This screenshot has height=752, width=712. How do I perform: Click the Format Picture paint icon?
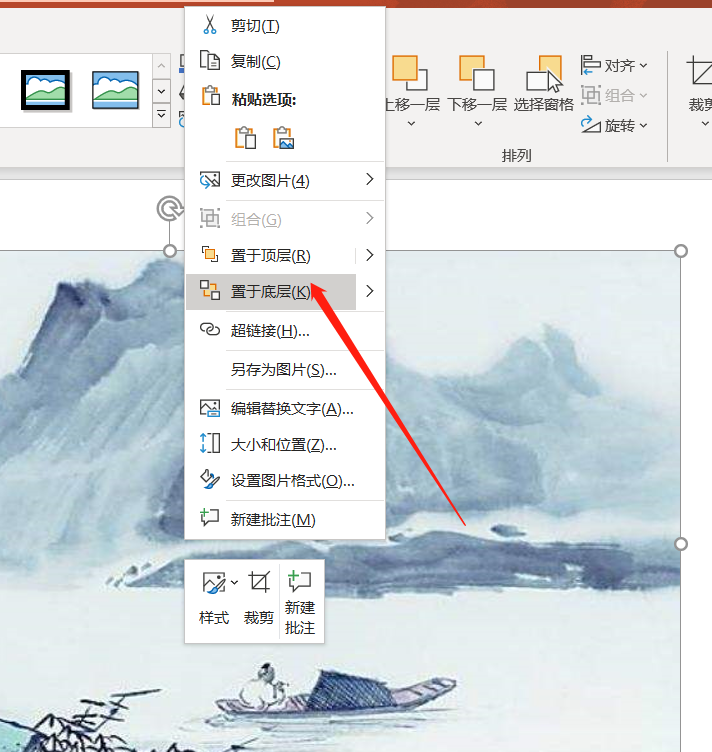pos(210,479)
